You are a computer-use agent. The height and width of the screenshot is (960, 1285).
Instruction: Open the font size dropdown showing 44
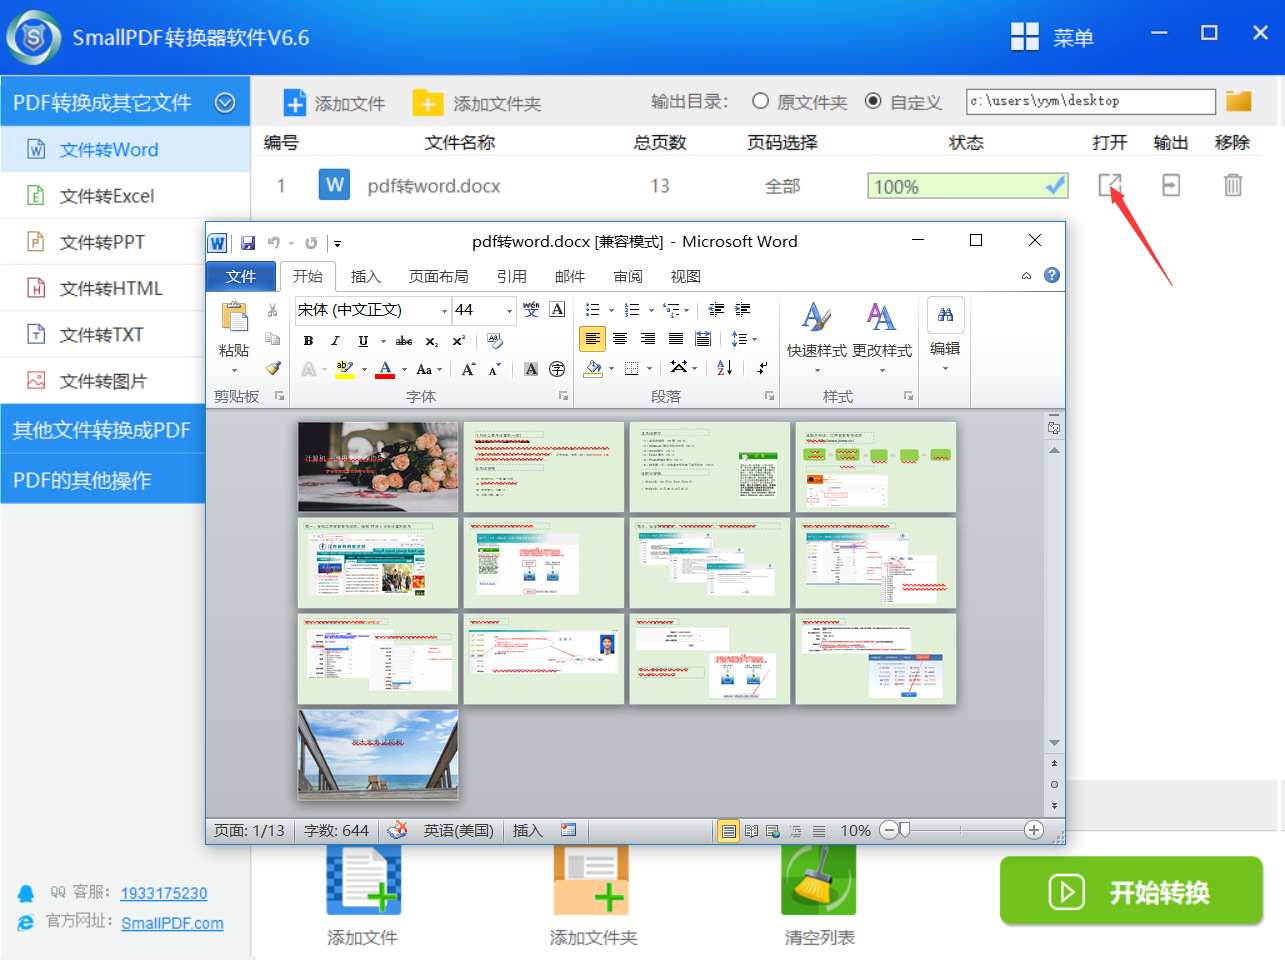[x=509, y=311]
